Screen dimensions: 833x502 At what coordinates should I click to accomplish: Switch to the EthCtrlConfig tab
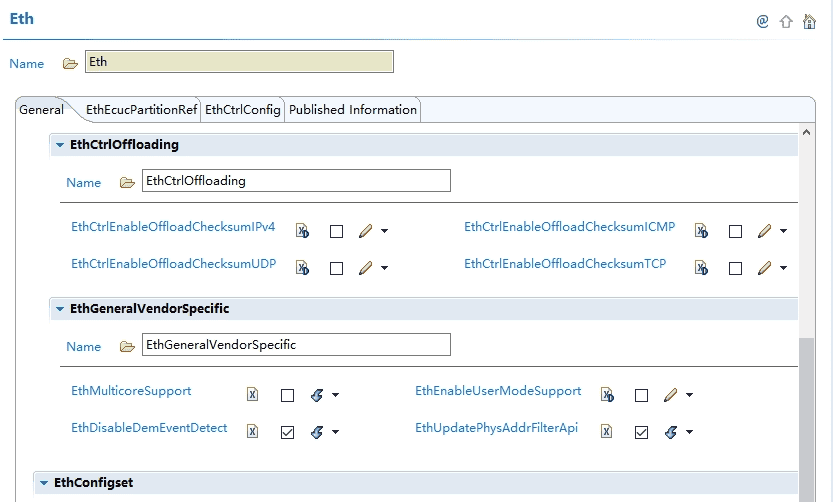pos(243,110)
